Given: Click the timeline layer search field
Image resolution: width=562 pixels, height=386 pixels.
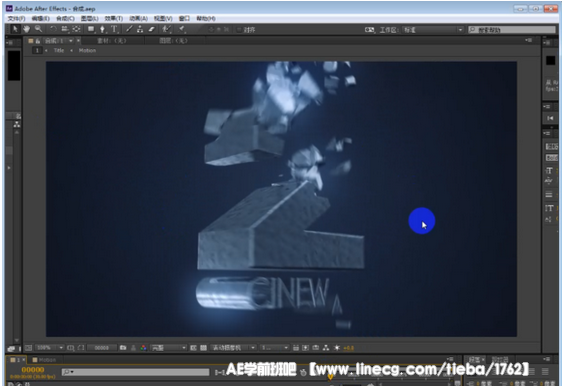Looking at the screenshot, I should [x=135, y=372].
